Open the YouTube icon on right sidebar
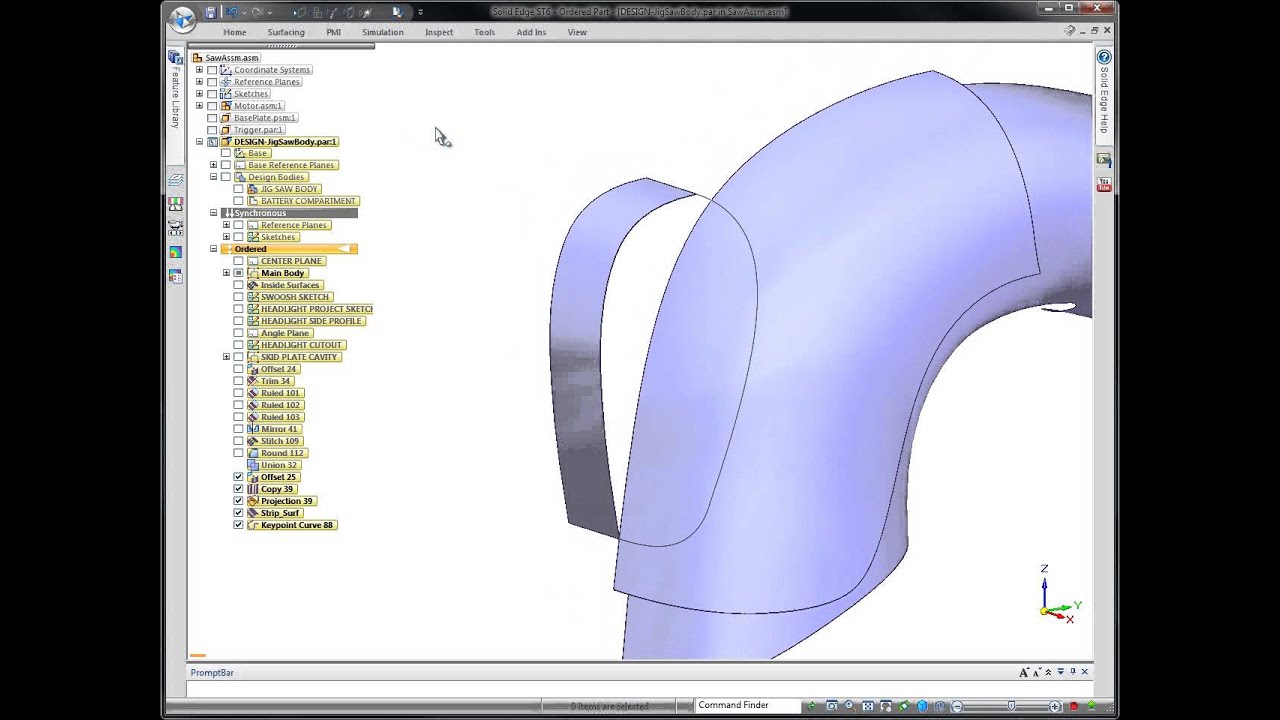This screenshot has width=1280, height=720. point(1104,185)
